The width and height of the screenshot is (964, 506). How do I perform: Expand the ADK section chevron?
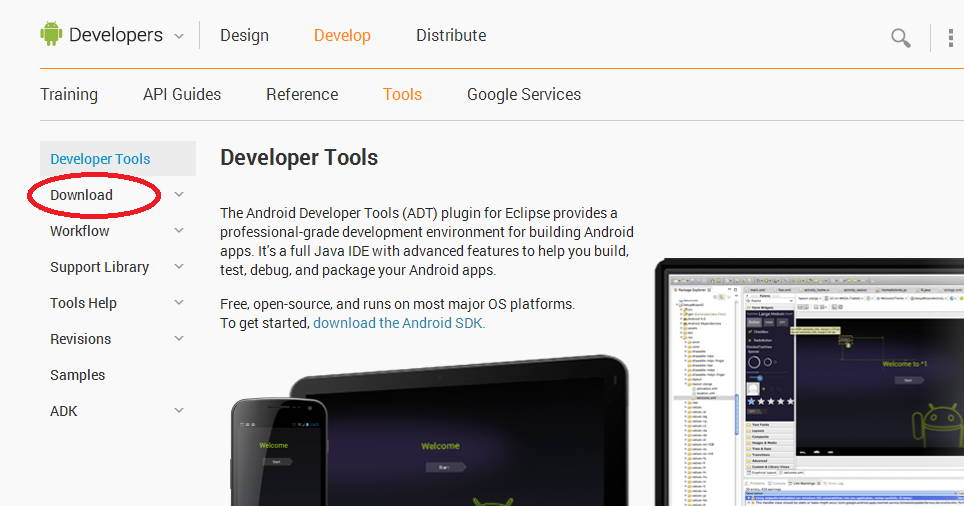179,410
